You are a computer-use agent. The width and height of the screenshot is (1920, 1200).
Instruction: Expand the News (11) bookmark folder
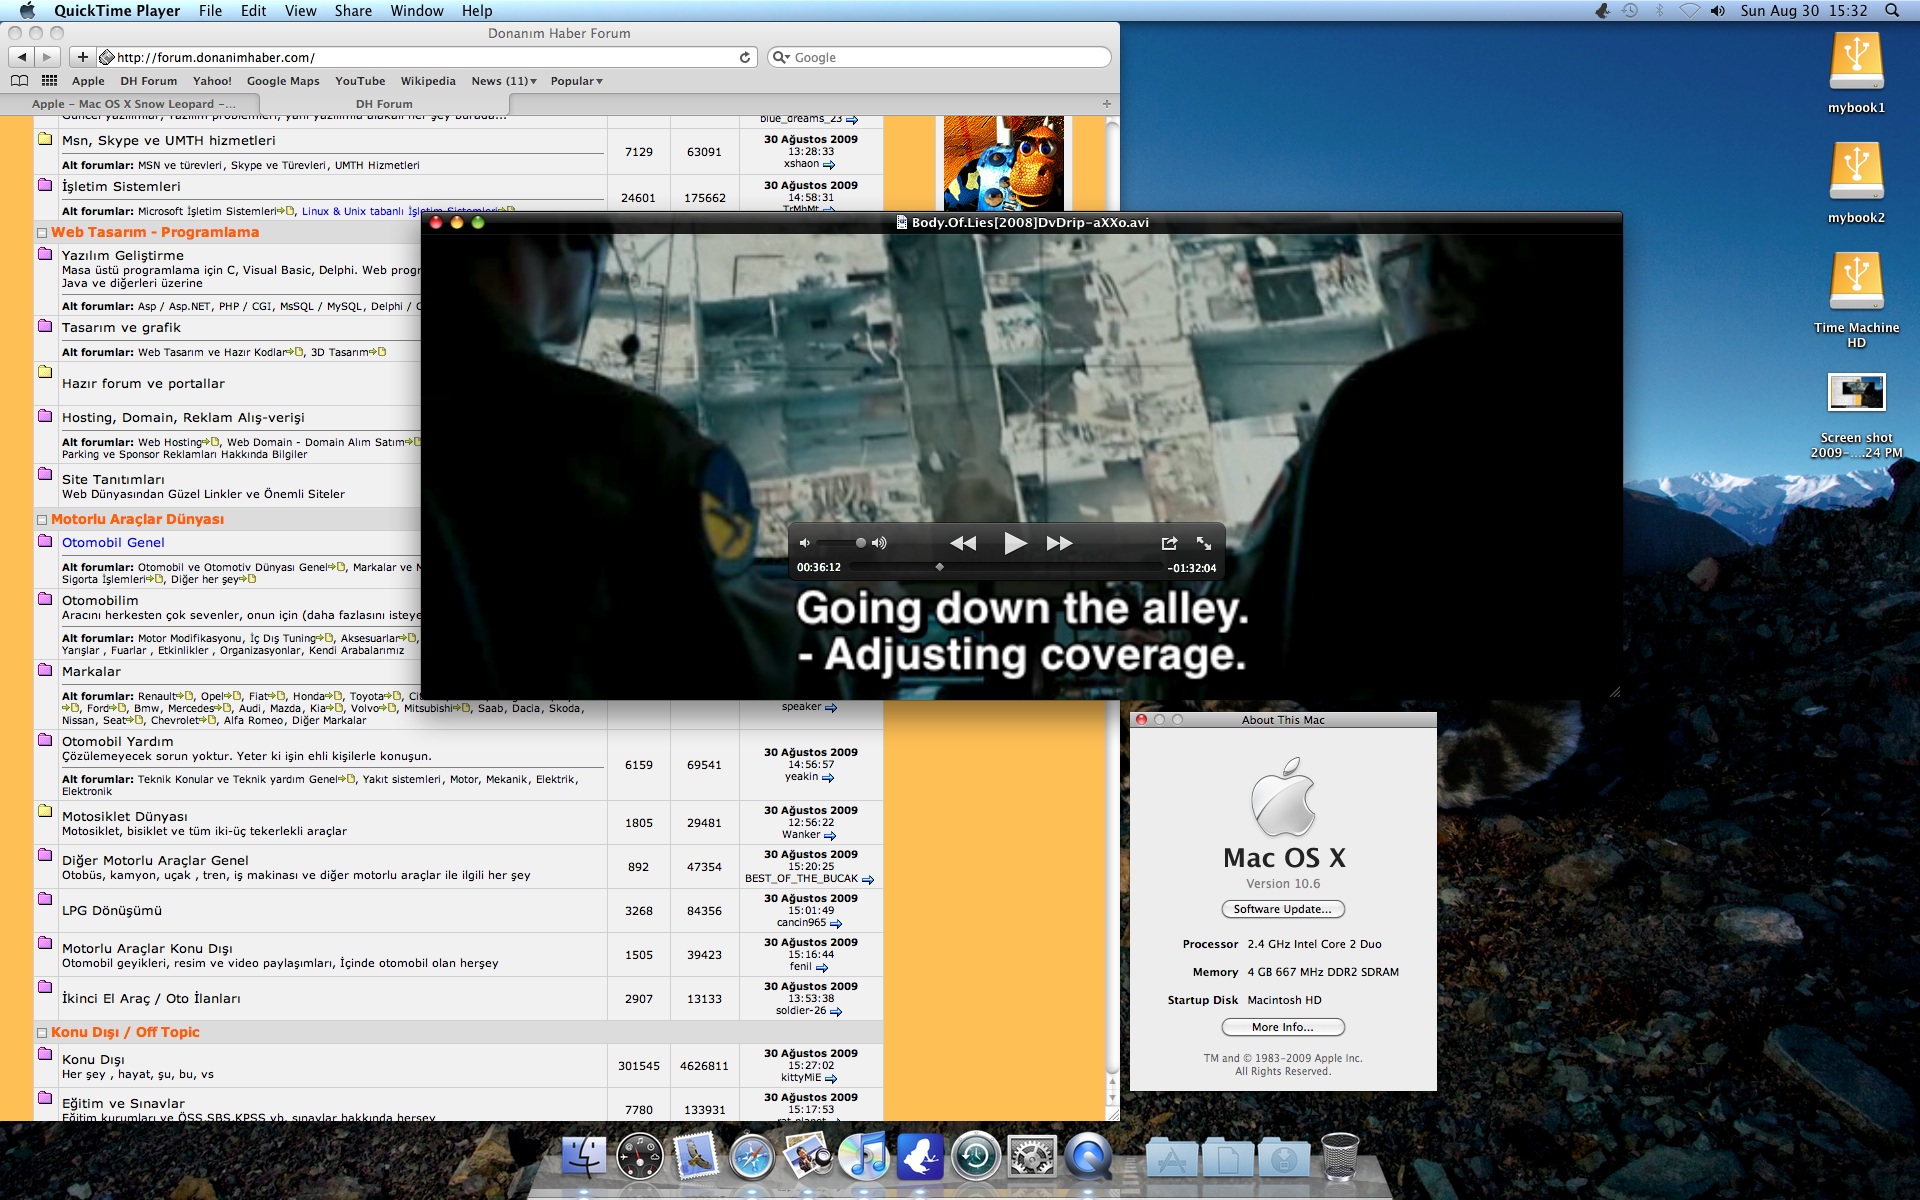pyautogui.click(x=504, y=81)
